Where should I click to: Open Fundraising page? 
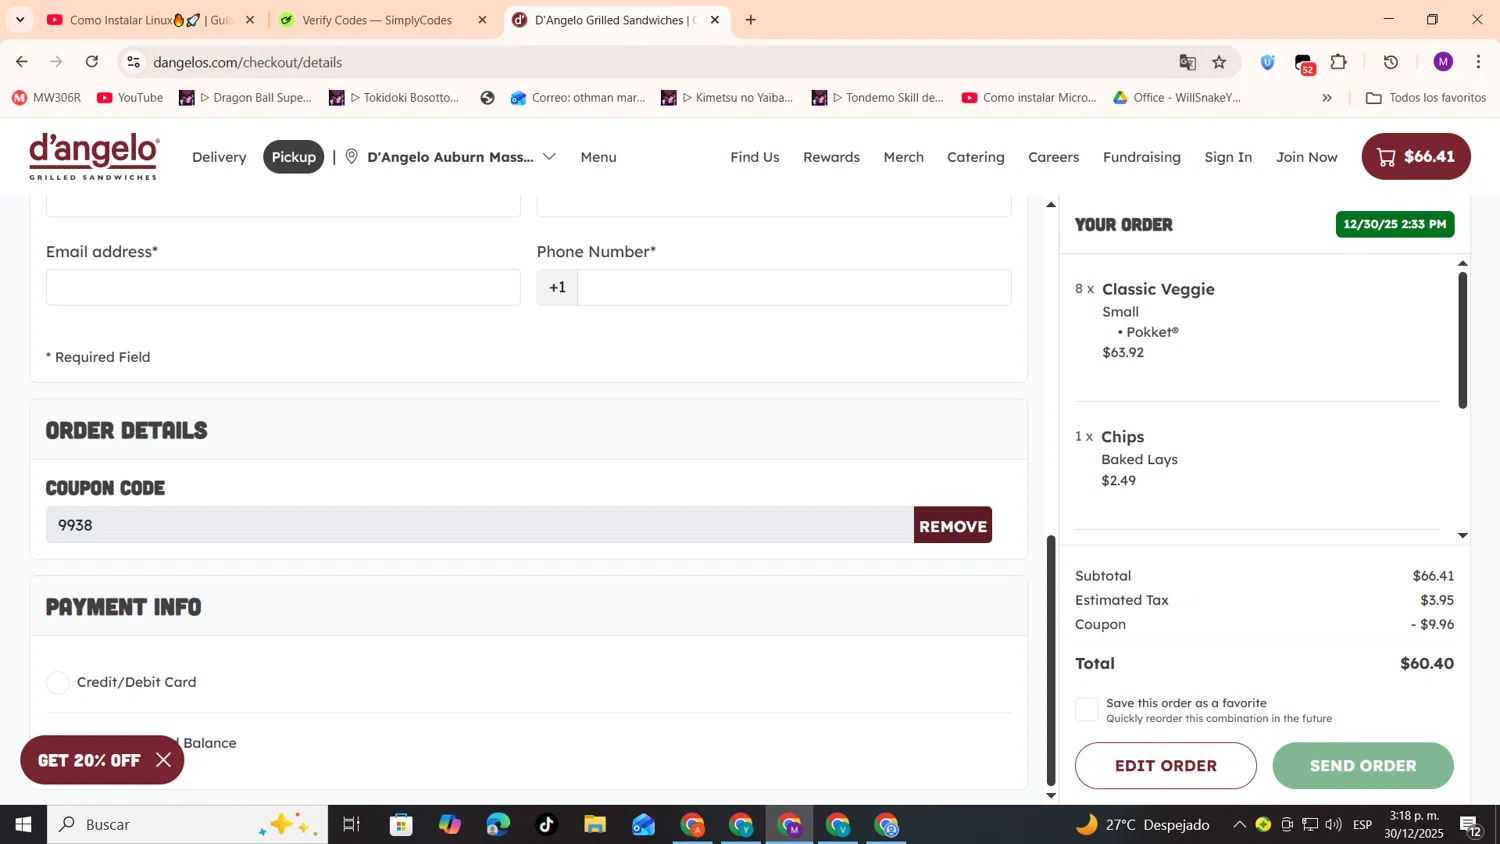point(1142,157)
